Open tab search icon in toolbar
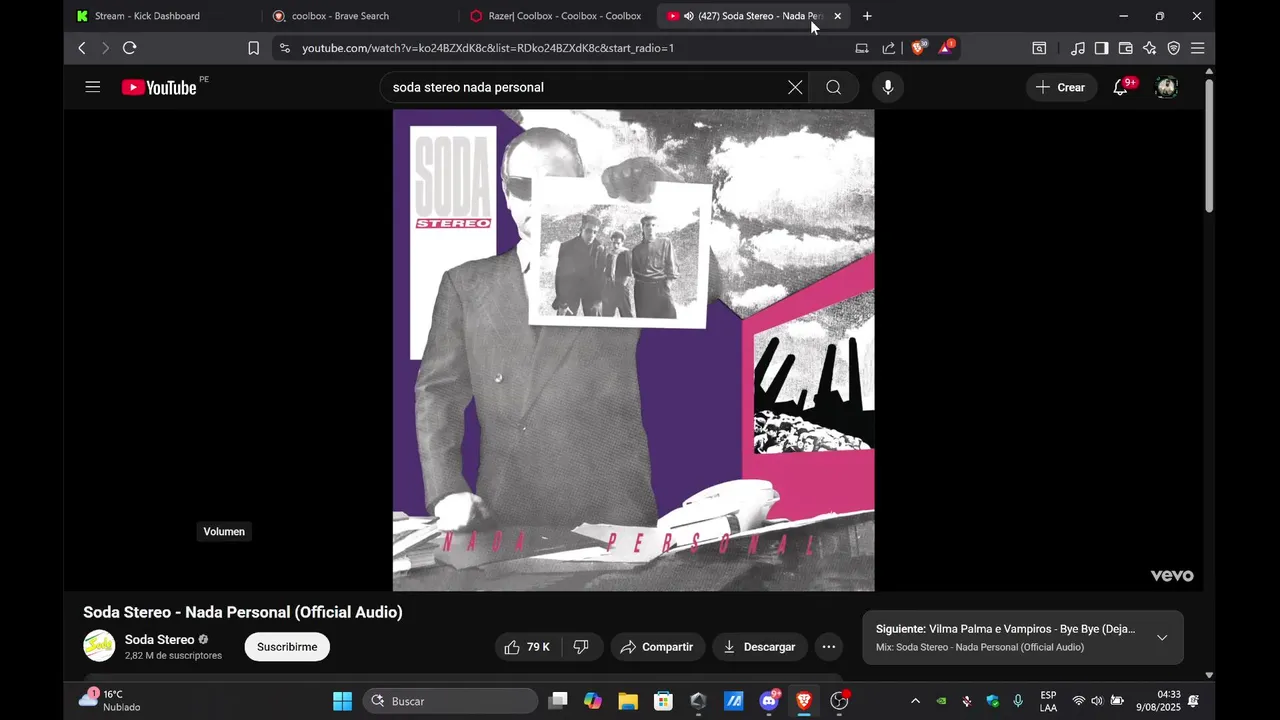 [x=1039, y=48]
